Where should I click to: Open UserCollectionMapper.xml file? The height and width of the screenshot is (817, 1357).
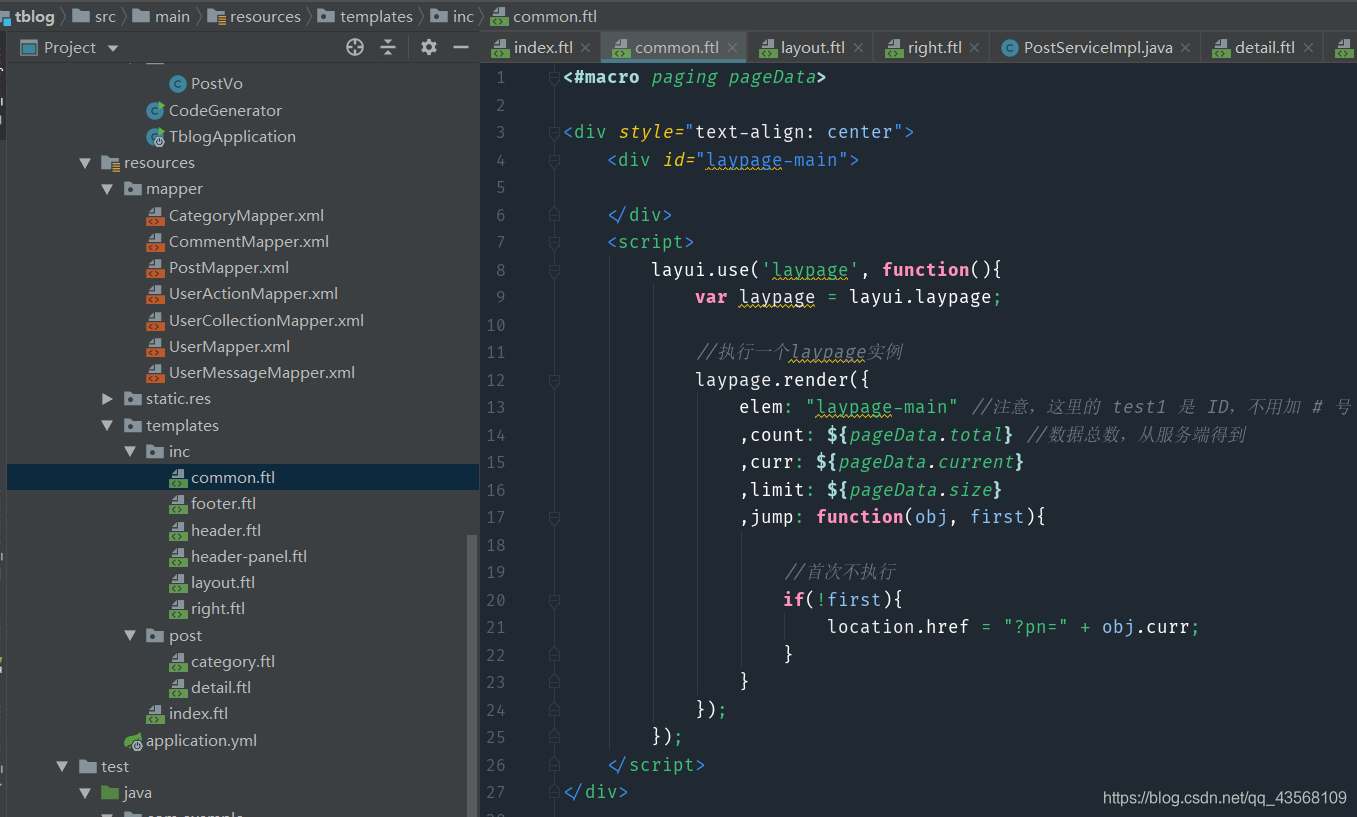click(255, 320)
